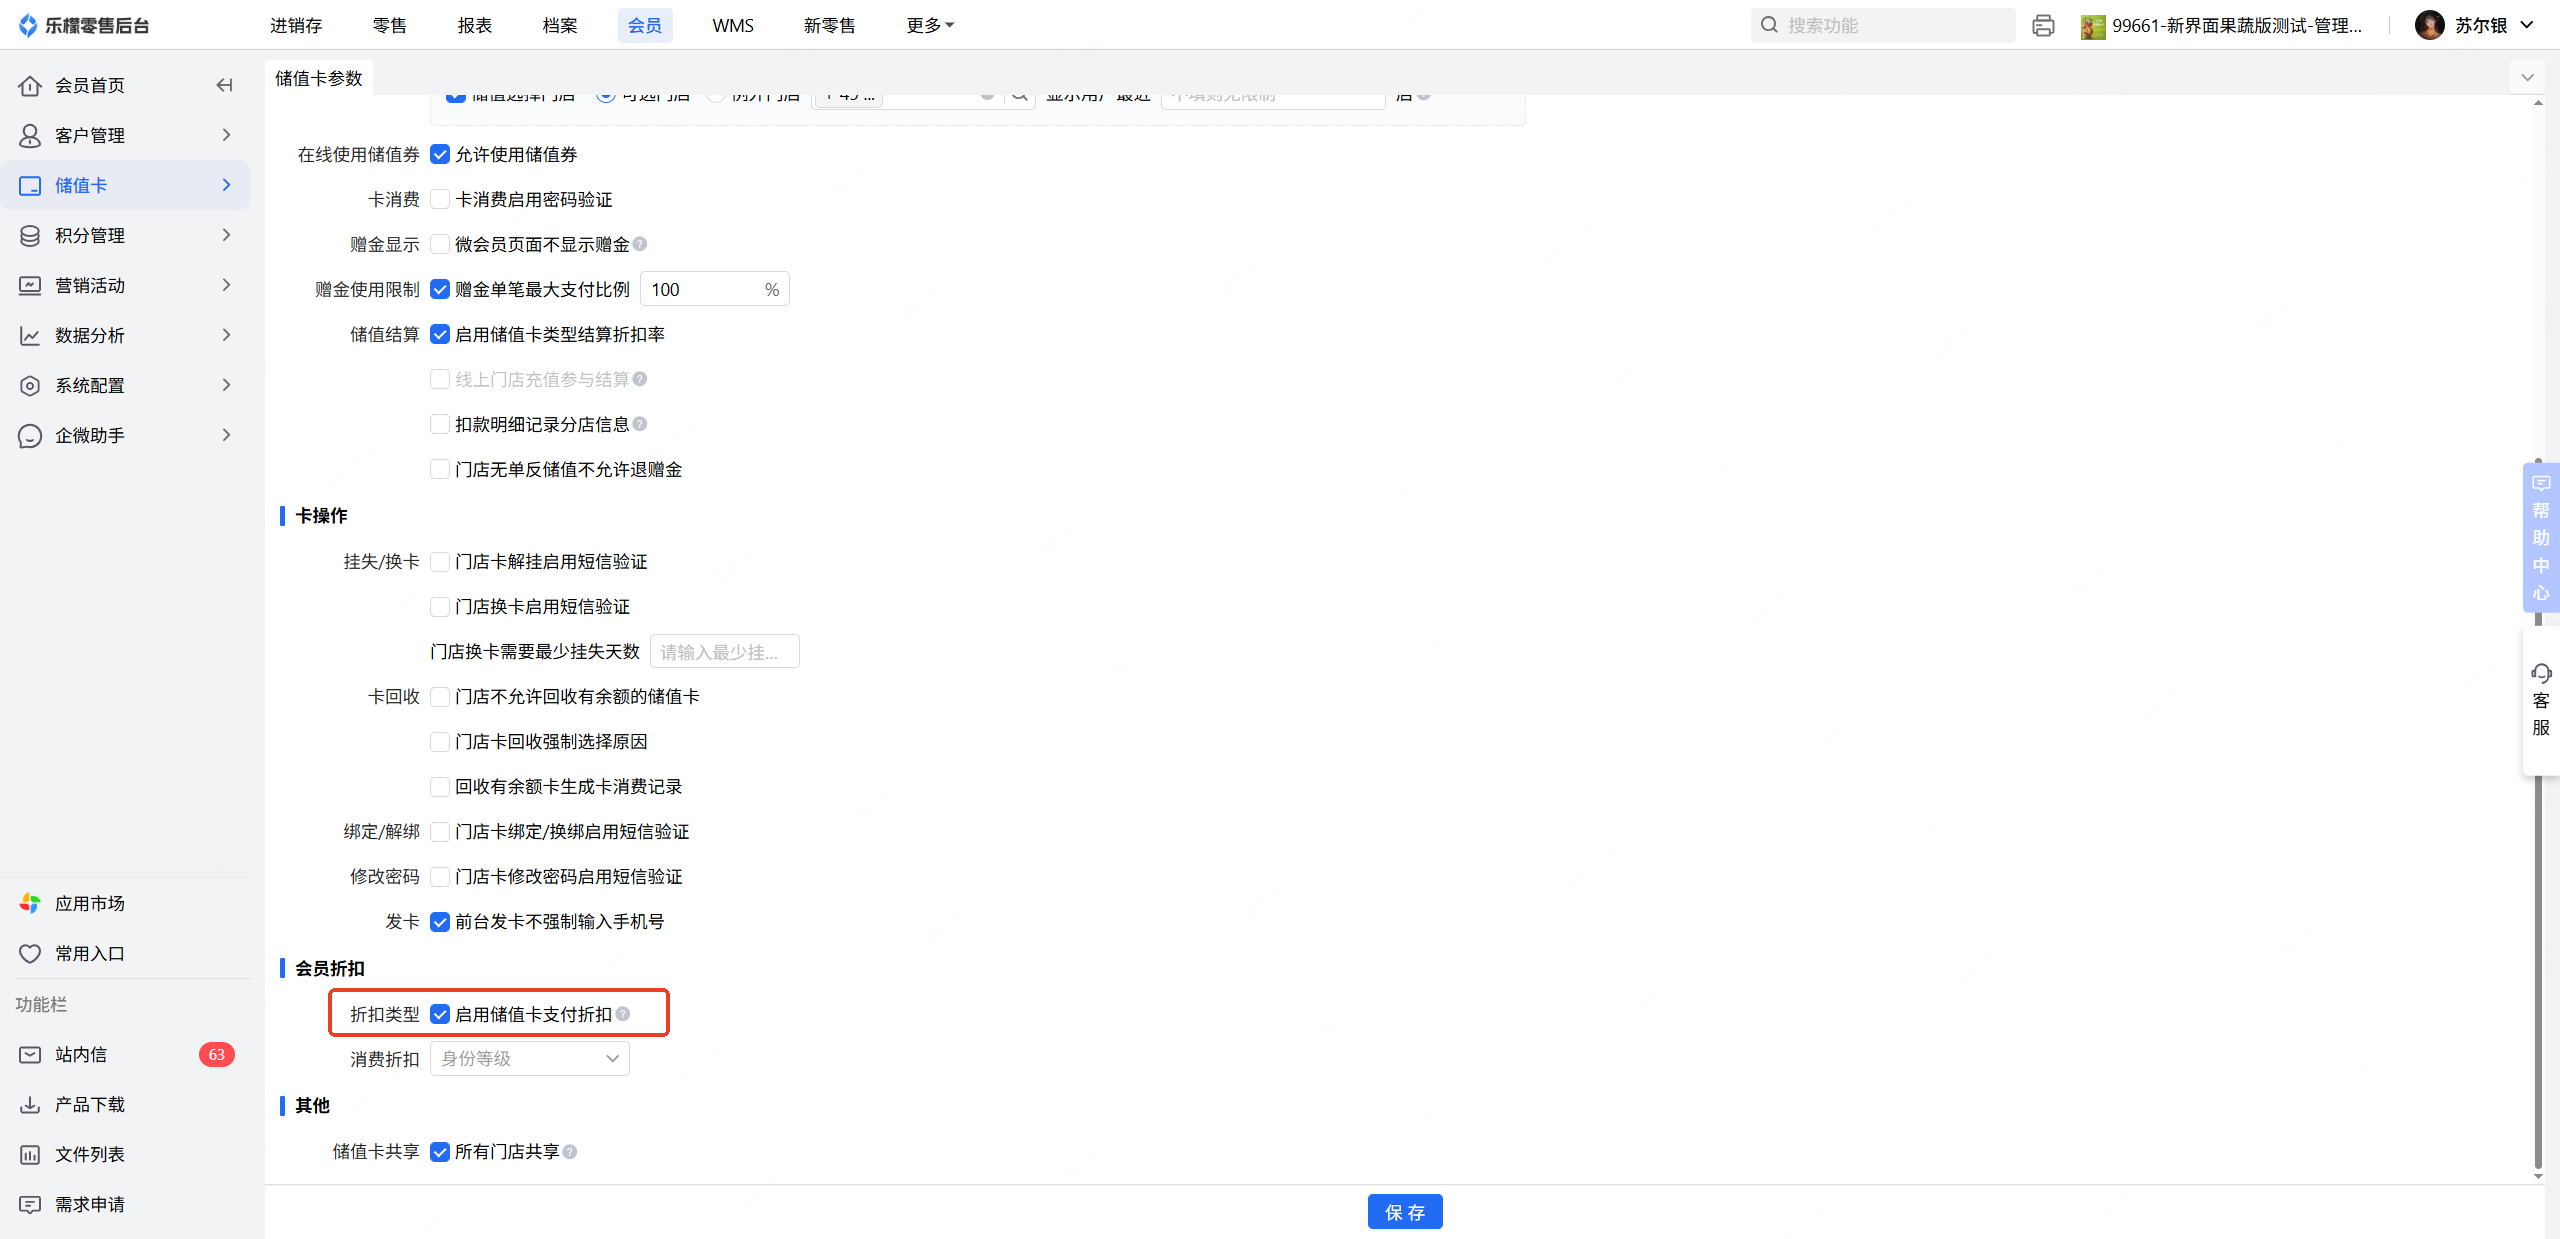Expand the 更多 top menu
The height and width of the screenshot is (1239, 2560).
[929, 26]
